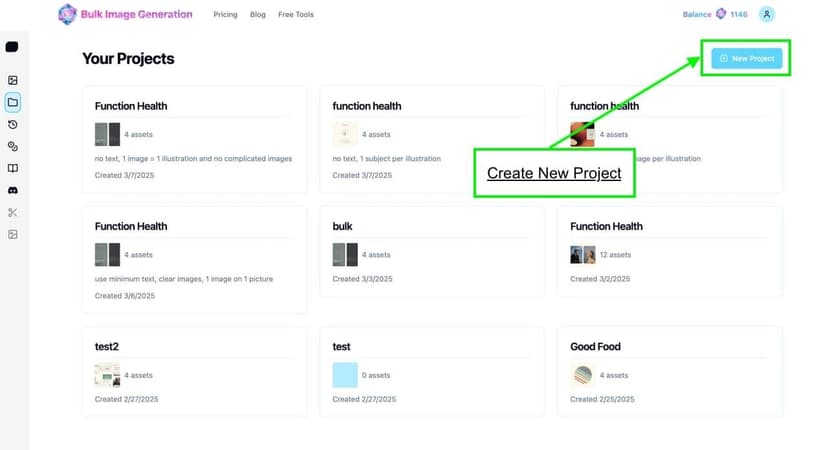Click the Good Food project thumbnail
This screenshot has width=828, height=450.
tap(582, 375)
